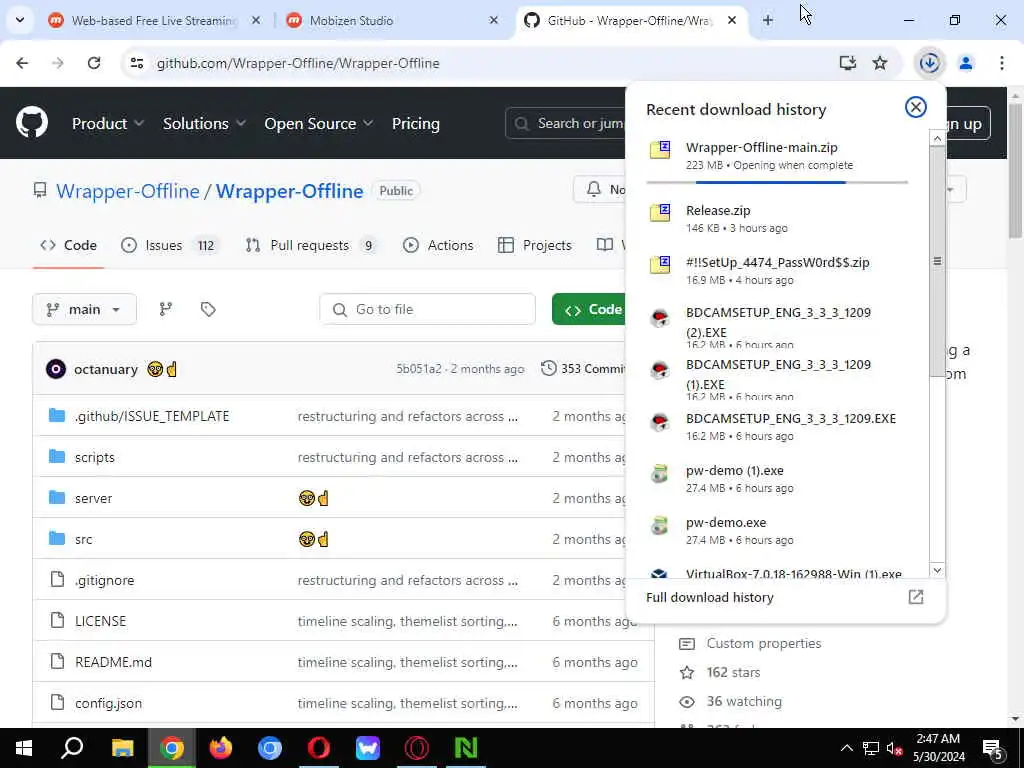Open a new browser tab
The width and height of the screenshot is (1024, 768).
click(768, 20)
